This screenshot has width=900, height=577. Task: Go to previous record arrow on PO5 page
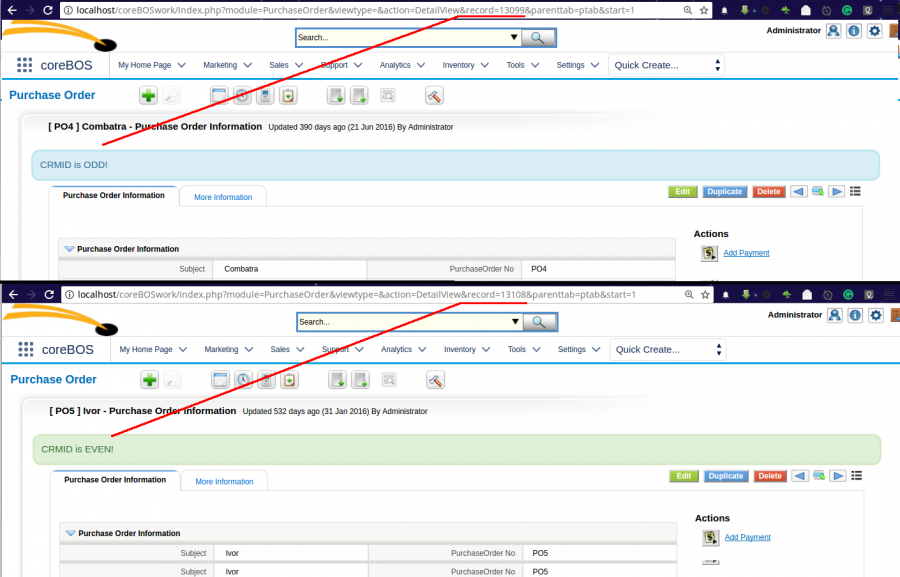coord(798,476)
